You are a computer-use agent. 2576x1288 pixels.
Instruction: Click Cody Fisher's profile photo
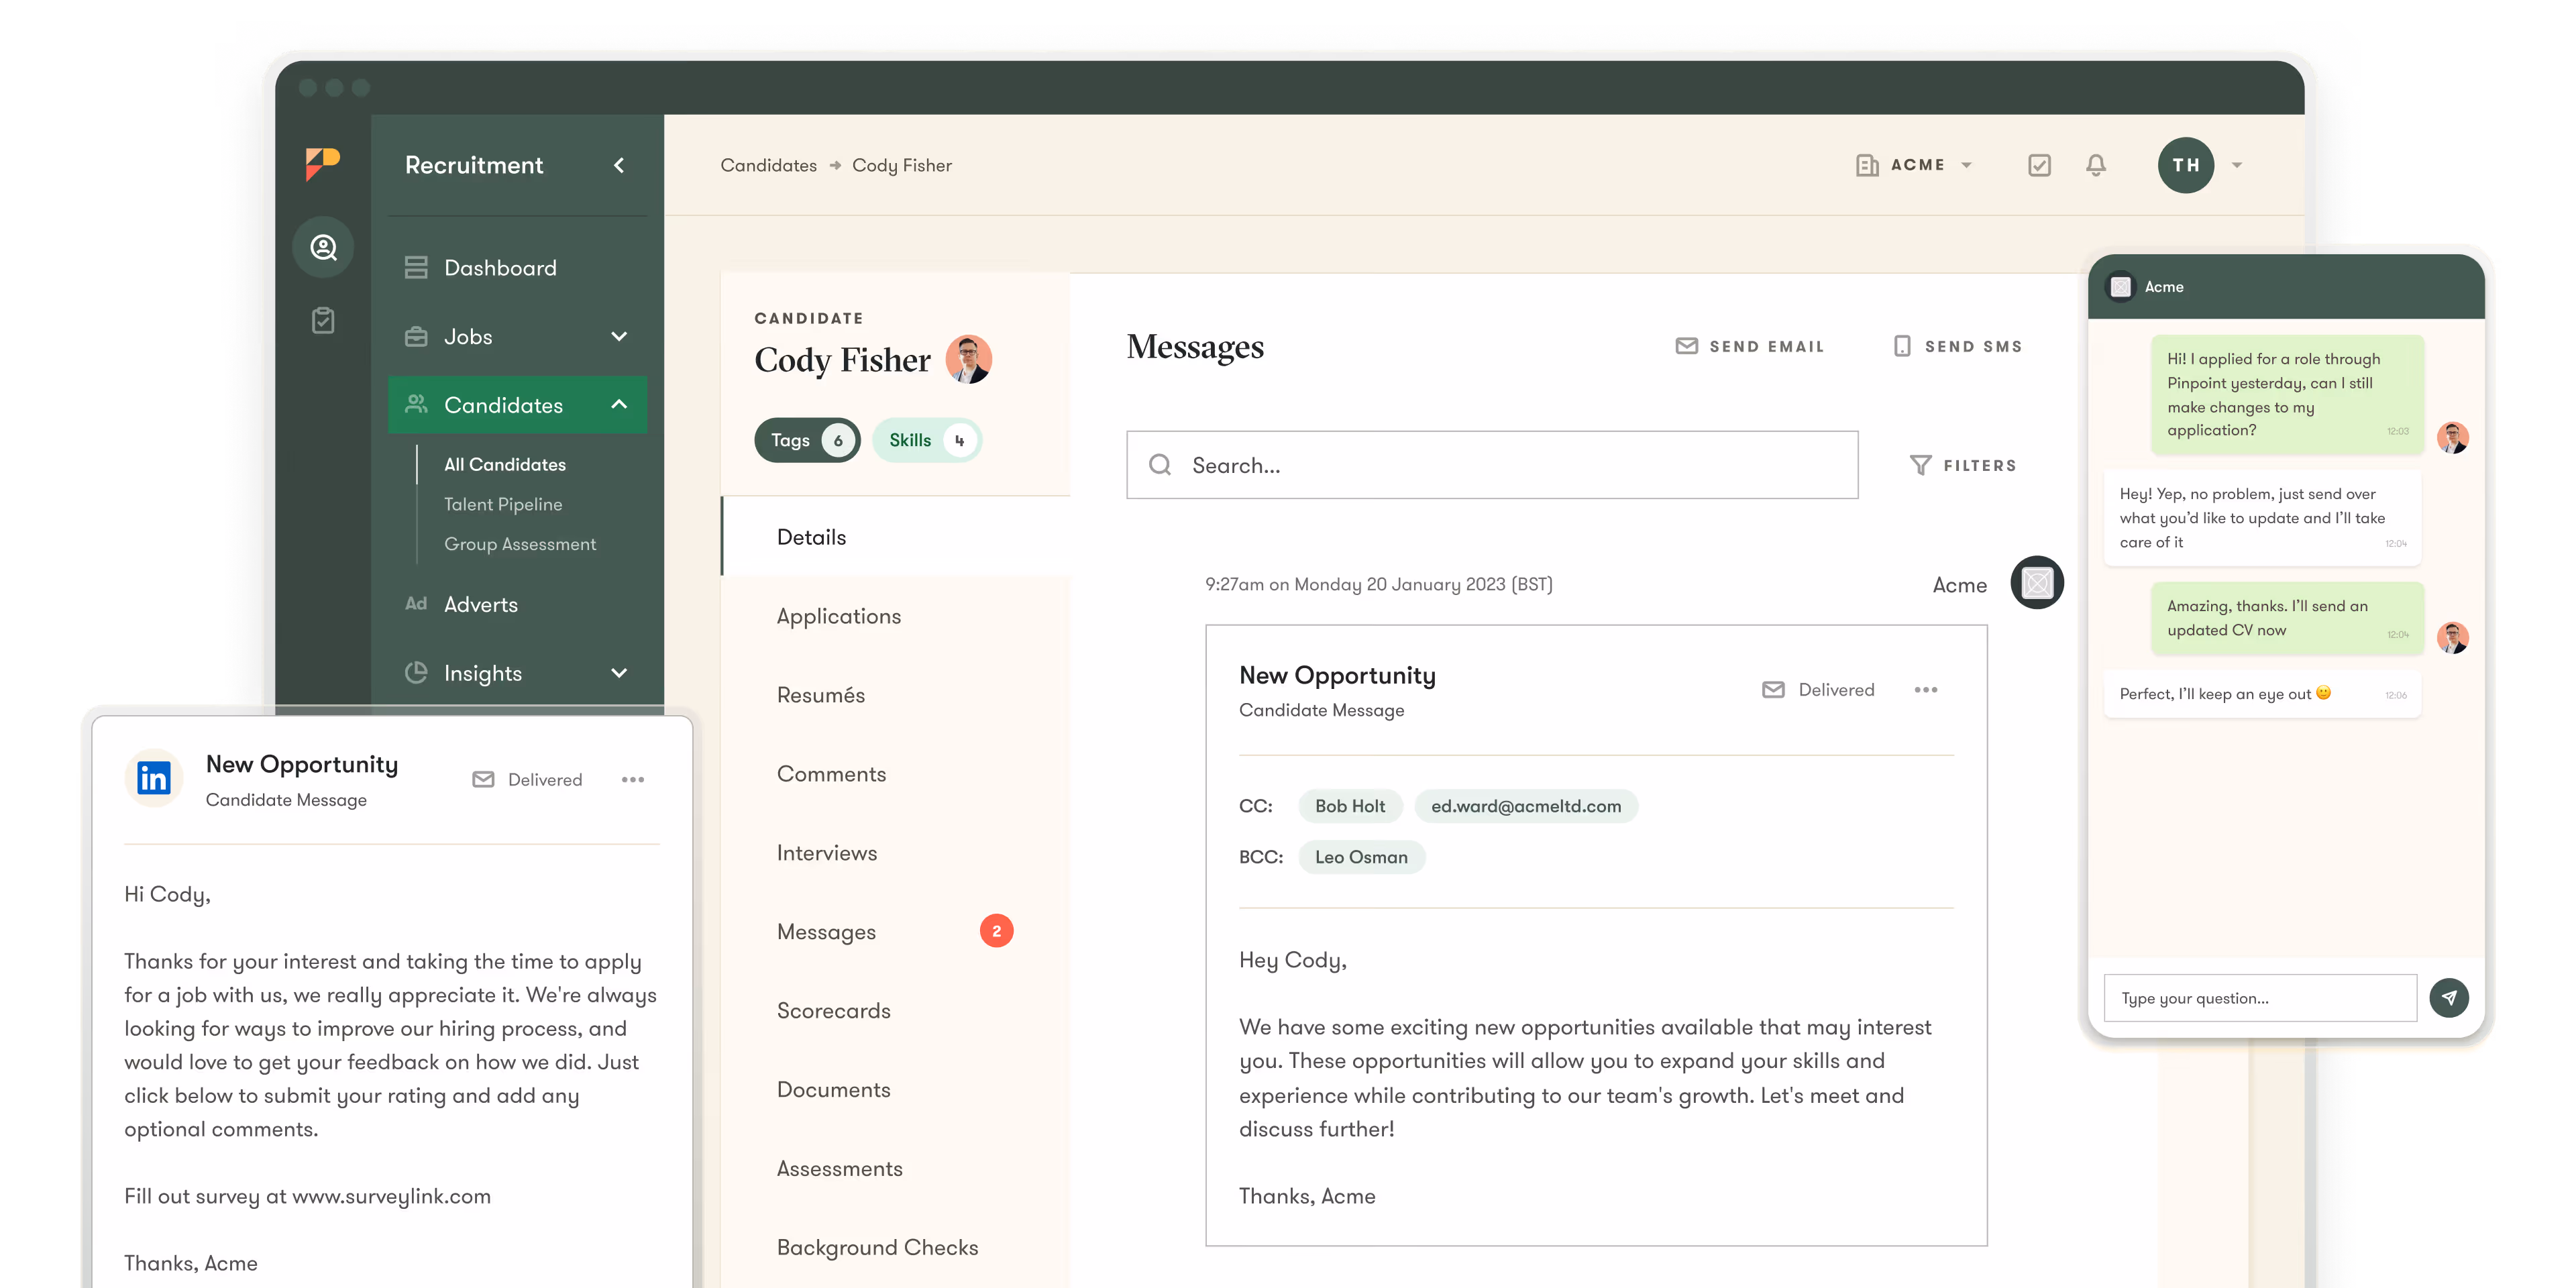[968, 359]
